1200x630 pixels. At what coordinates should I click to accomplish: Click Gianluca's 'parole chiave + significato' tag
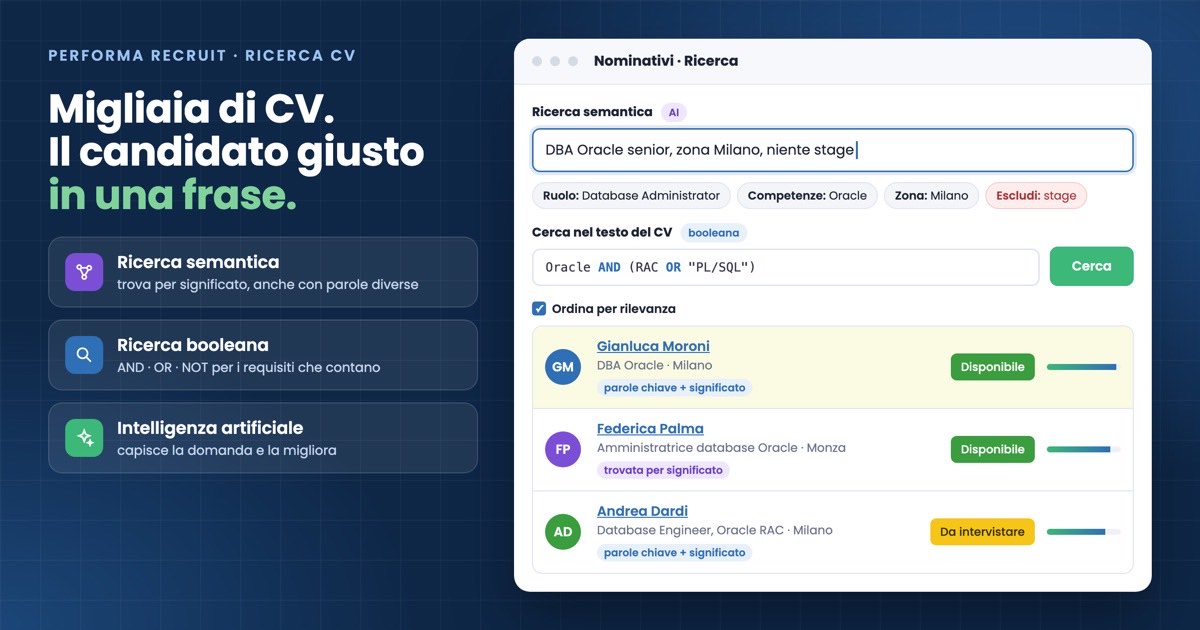click(675, 388)
